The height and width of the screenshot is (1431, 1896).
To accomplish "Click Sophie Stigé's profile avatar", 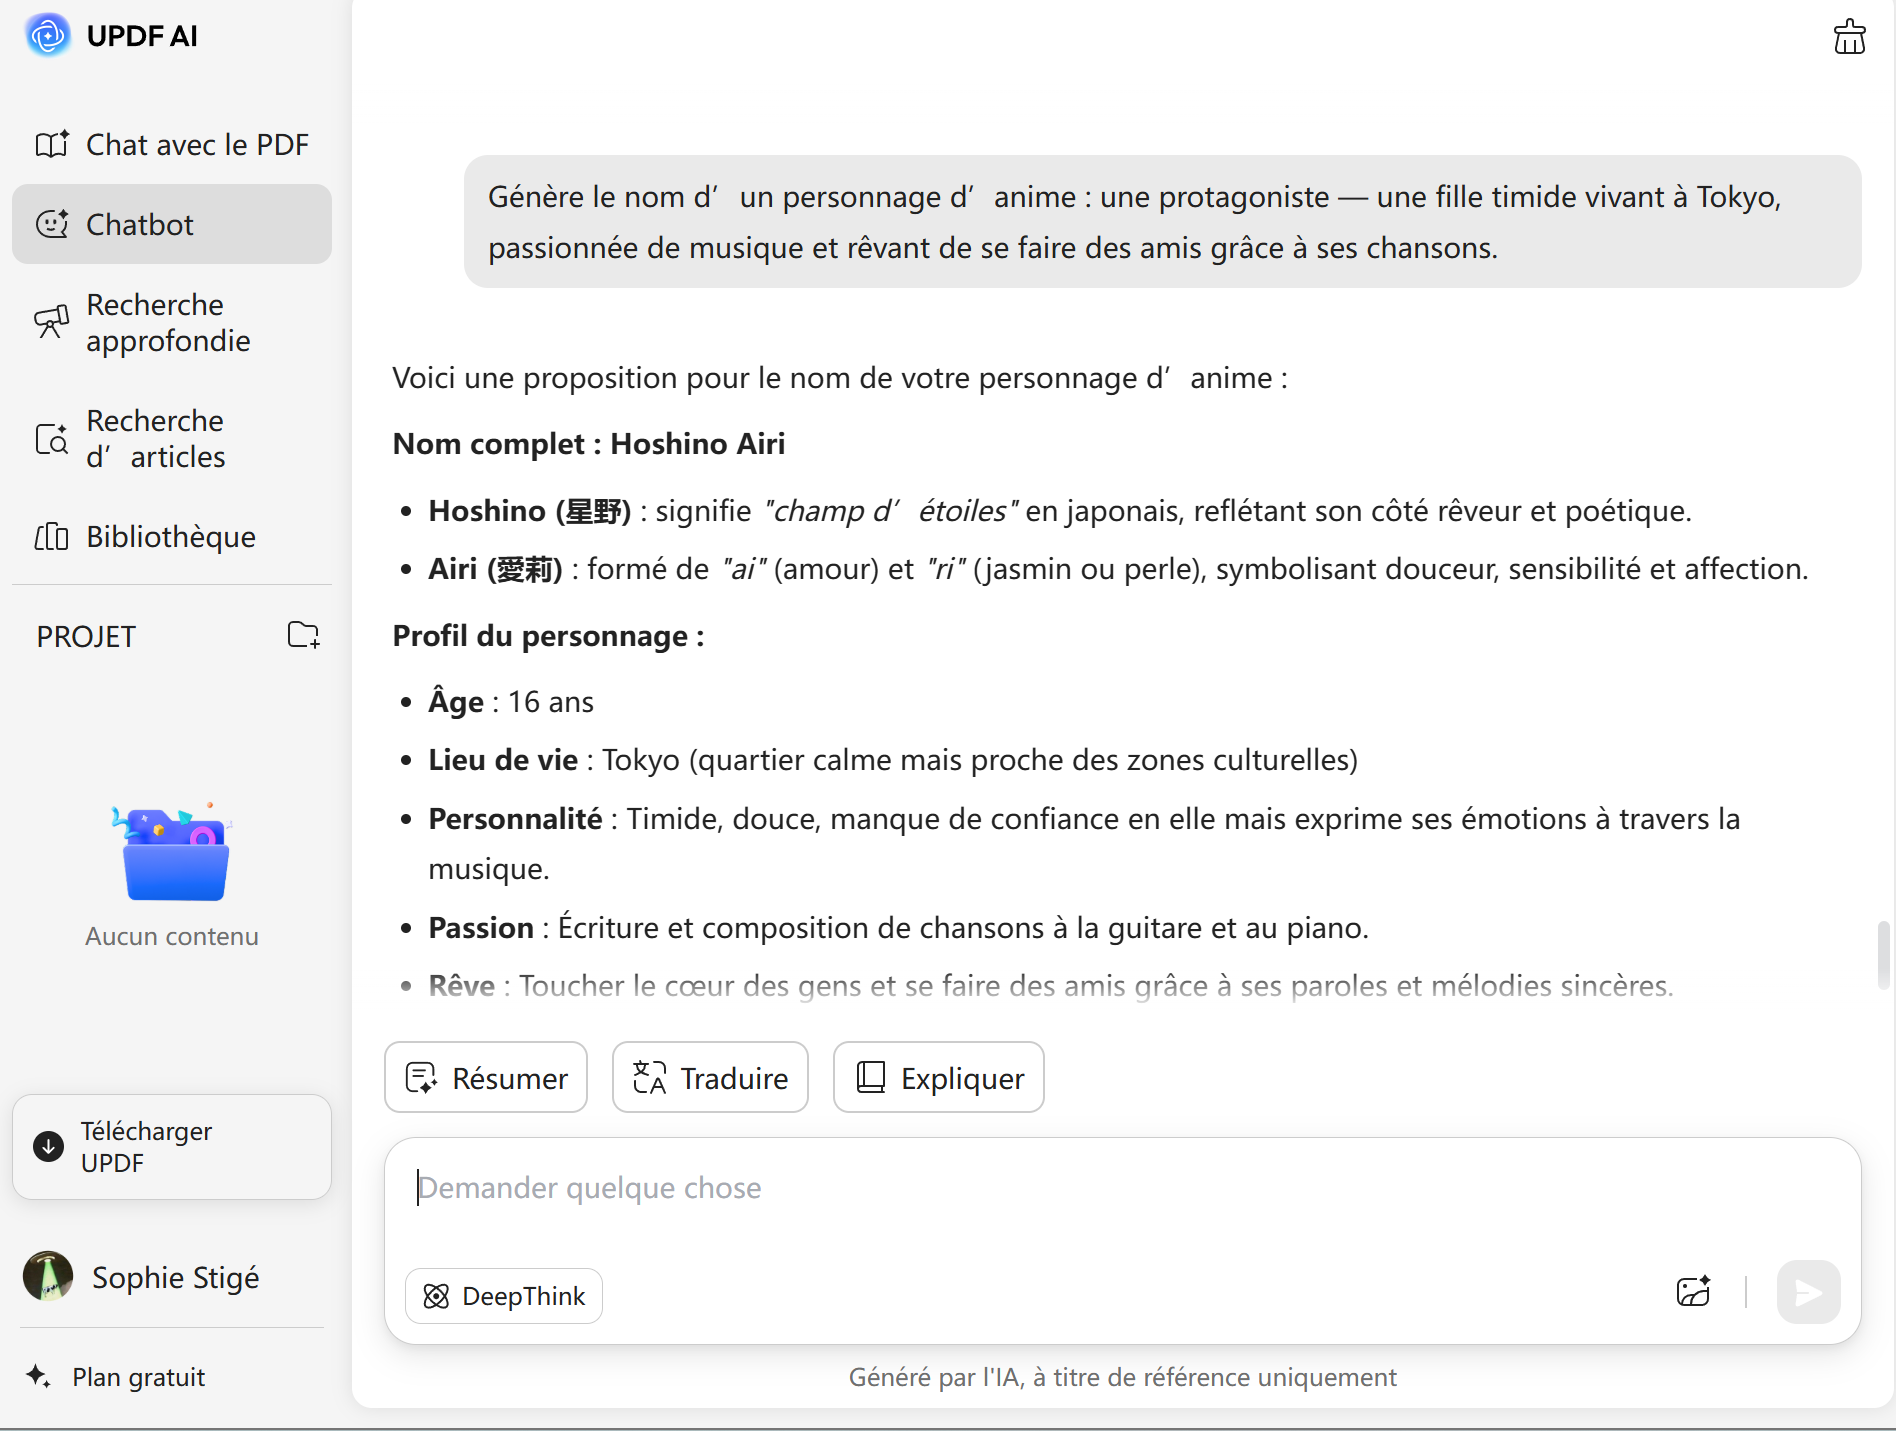I will [48, 1276].
